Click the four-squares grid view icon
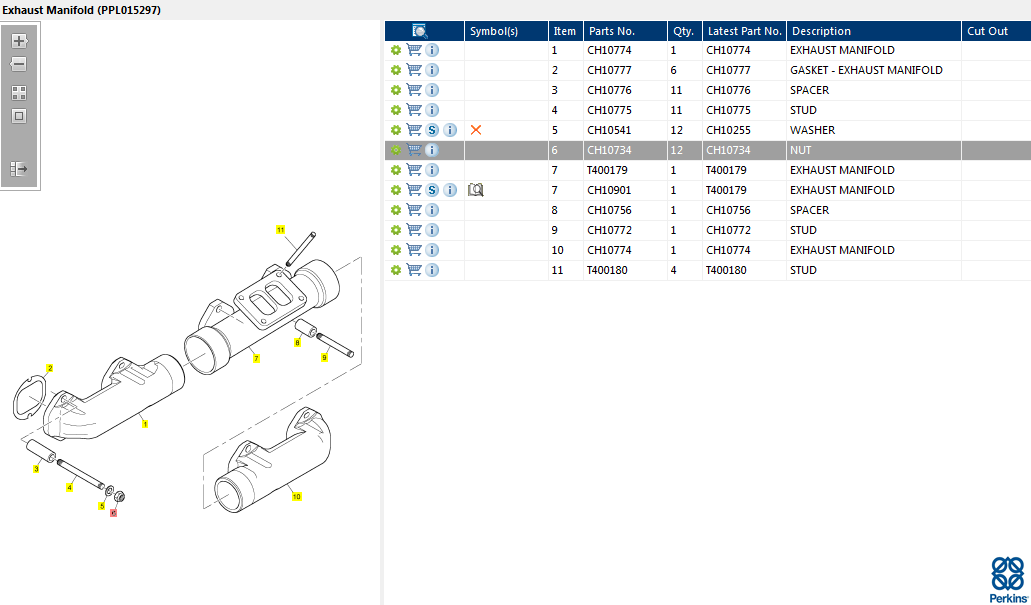 click(19, 92)
